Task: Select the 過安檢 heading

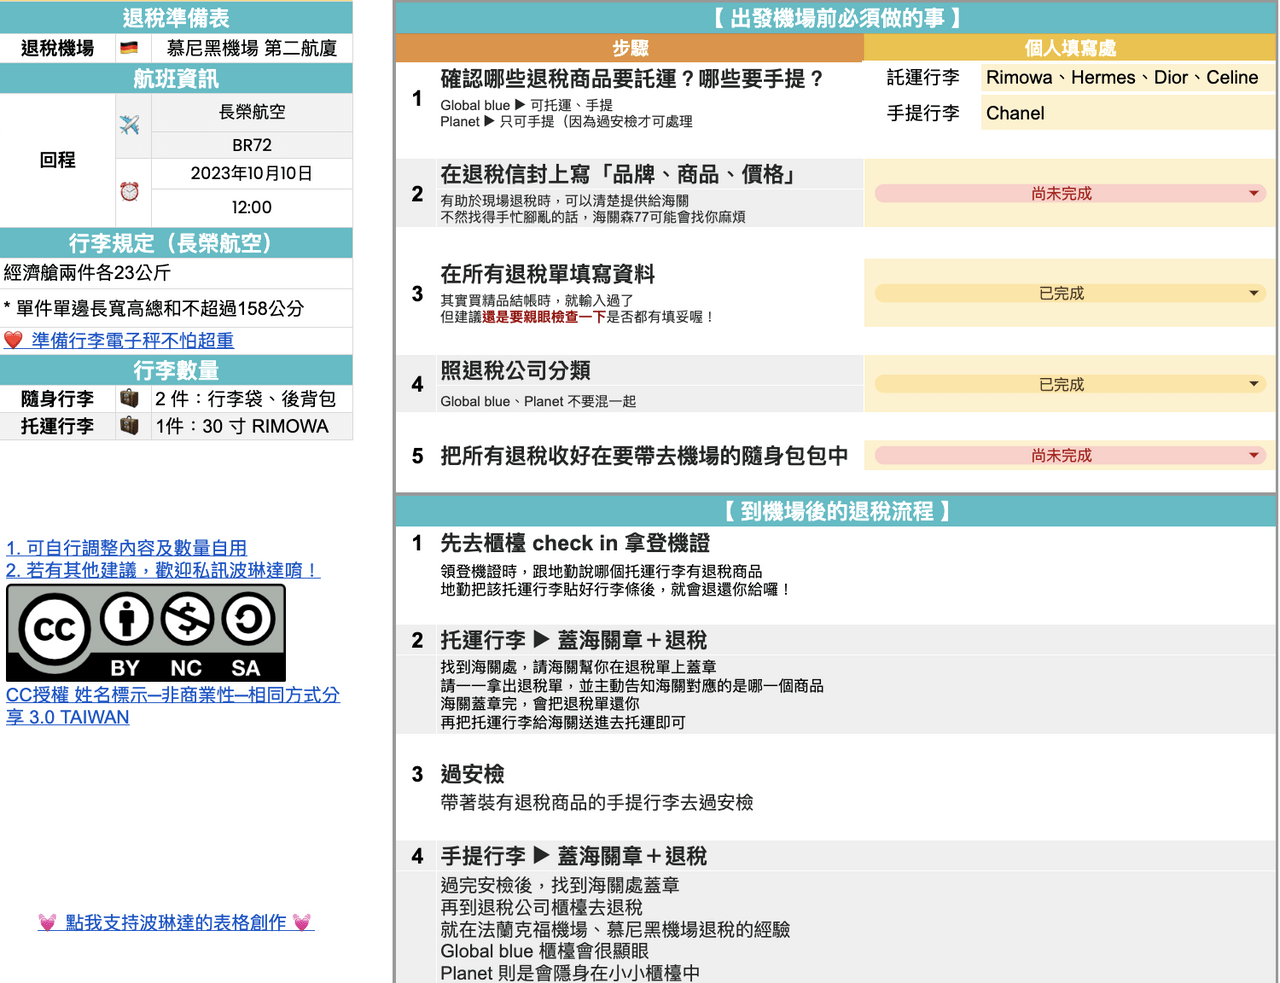Action: 472,774
